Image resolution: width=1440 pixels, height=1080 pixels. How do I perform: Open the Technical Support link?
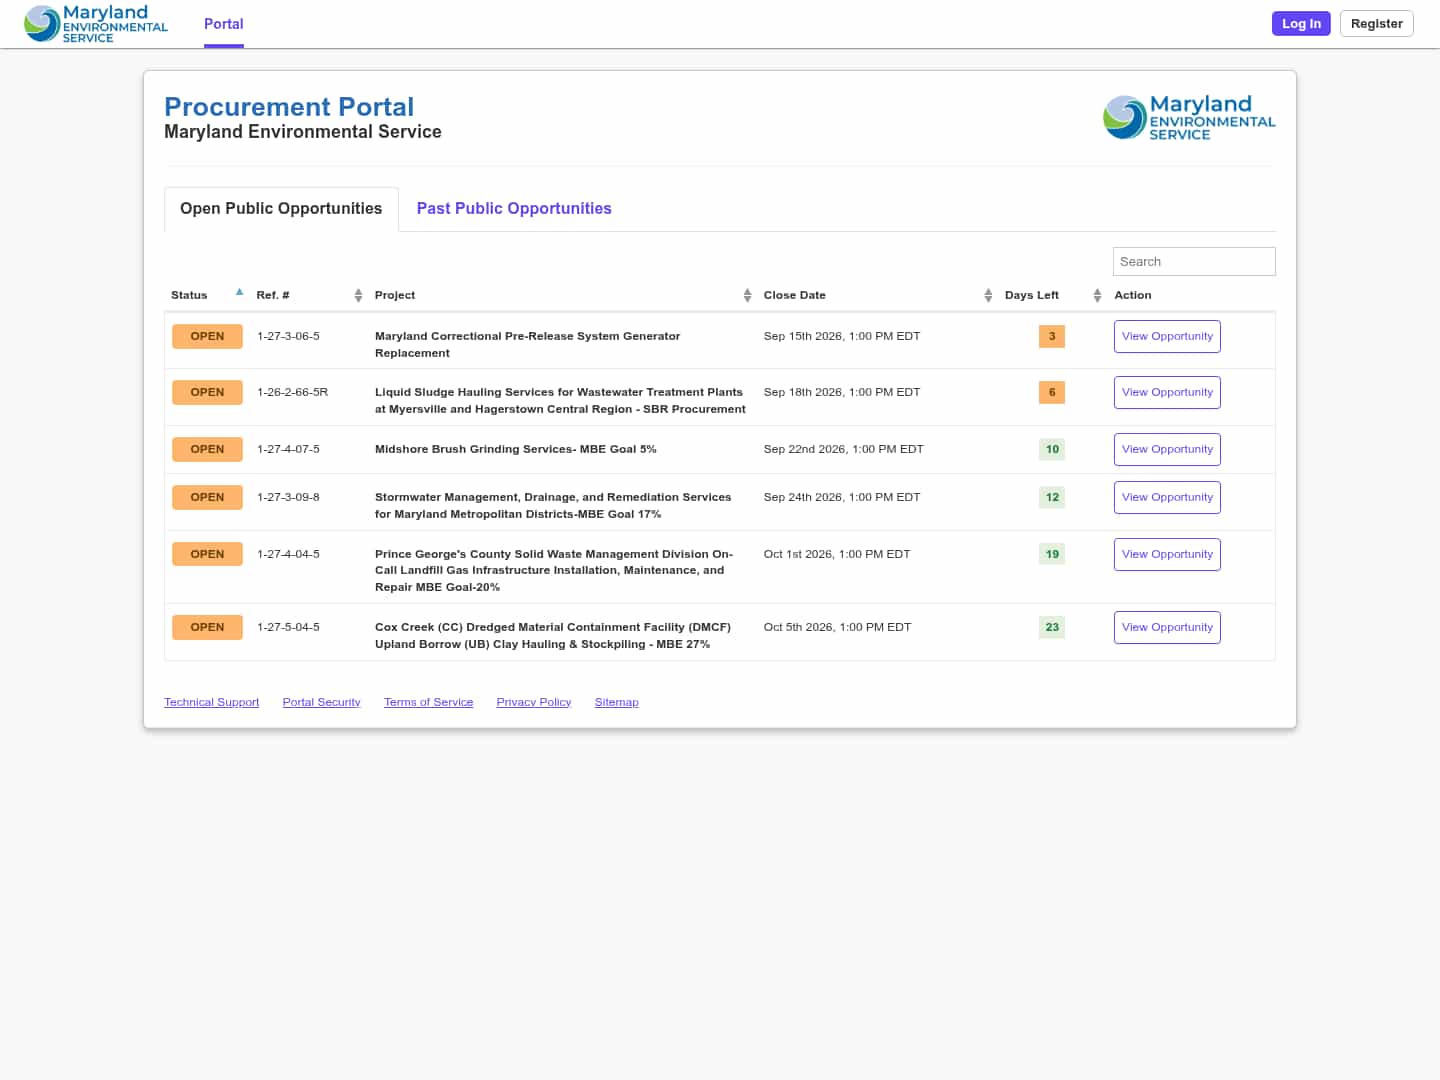pyautogui.click(x=211, y=703)
